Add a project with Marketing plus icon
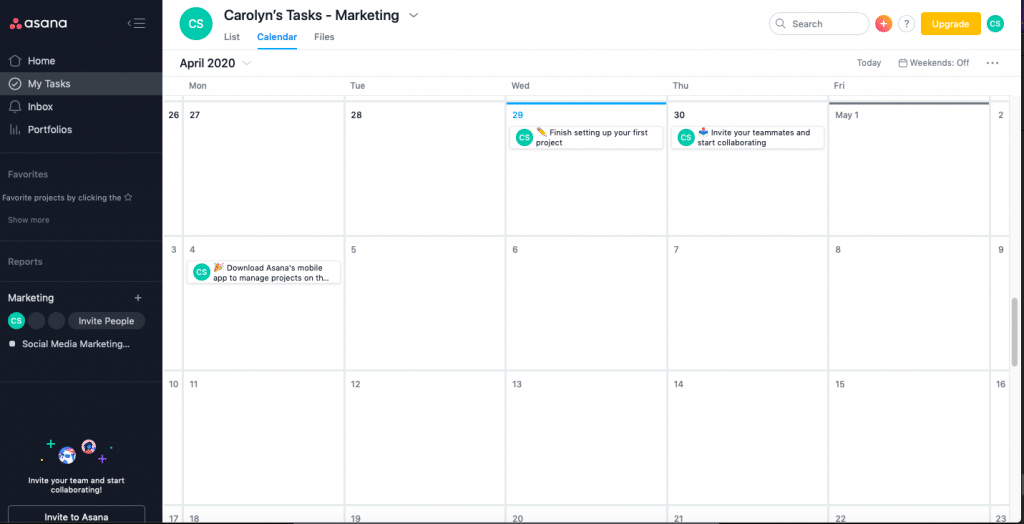Viewport: 1024px width, 524px height. (138, 298)
